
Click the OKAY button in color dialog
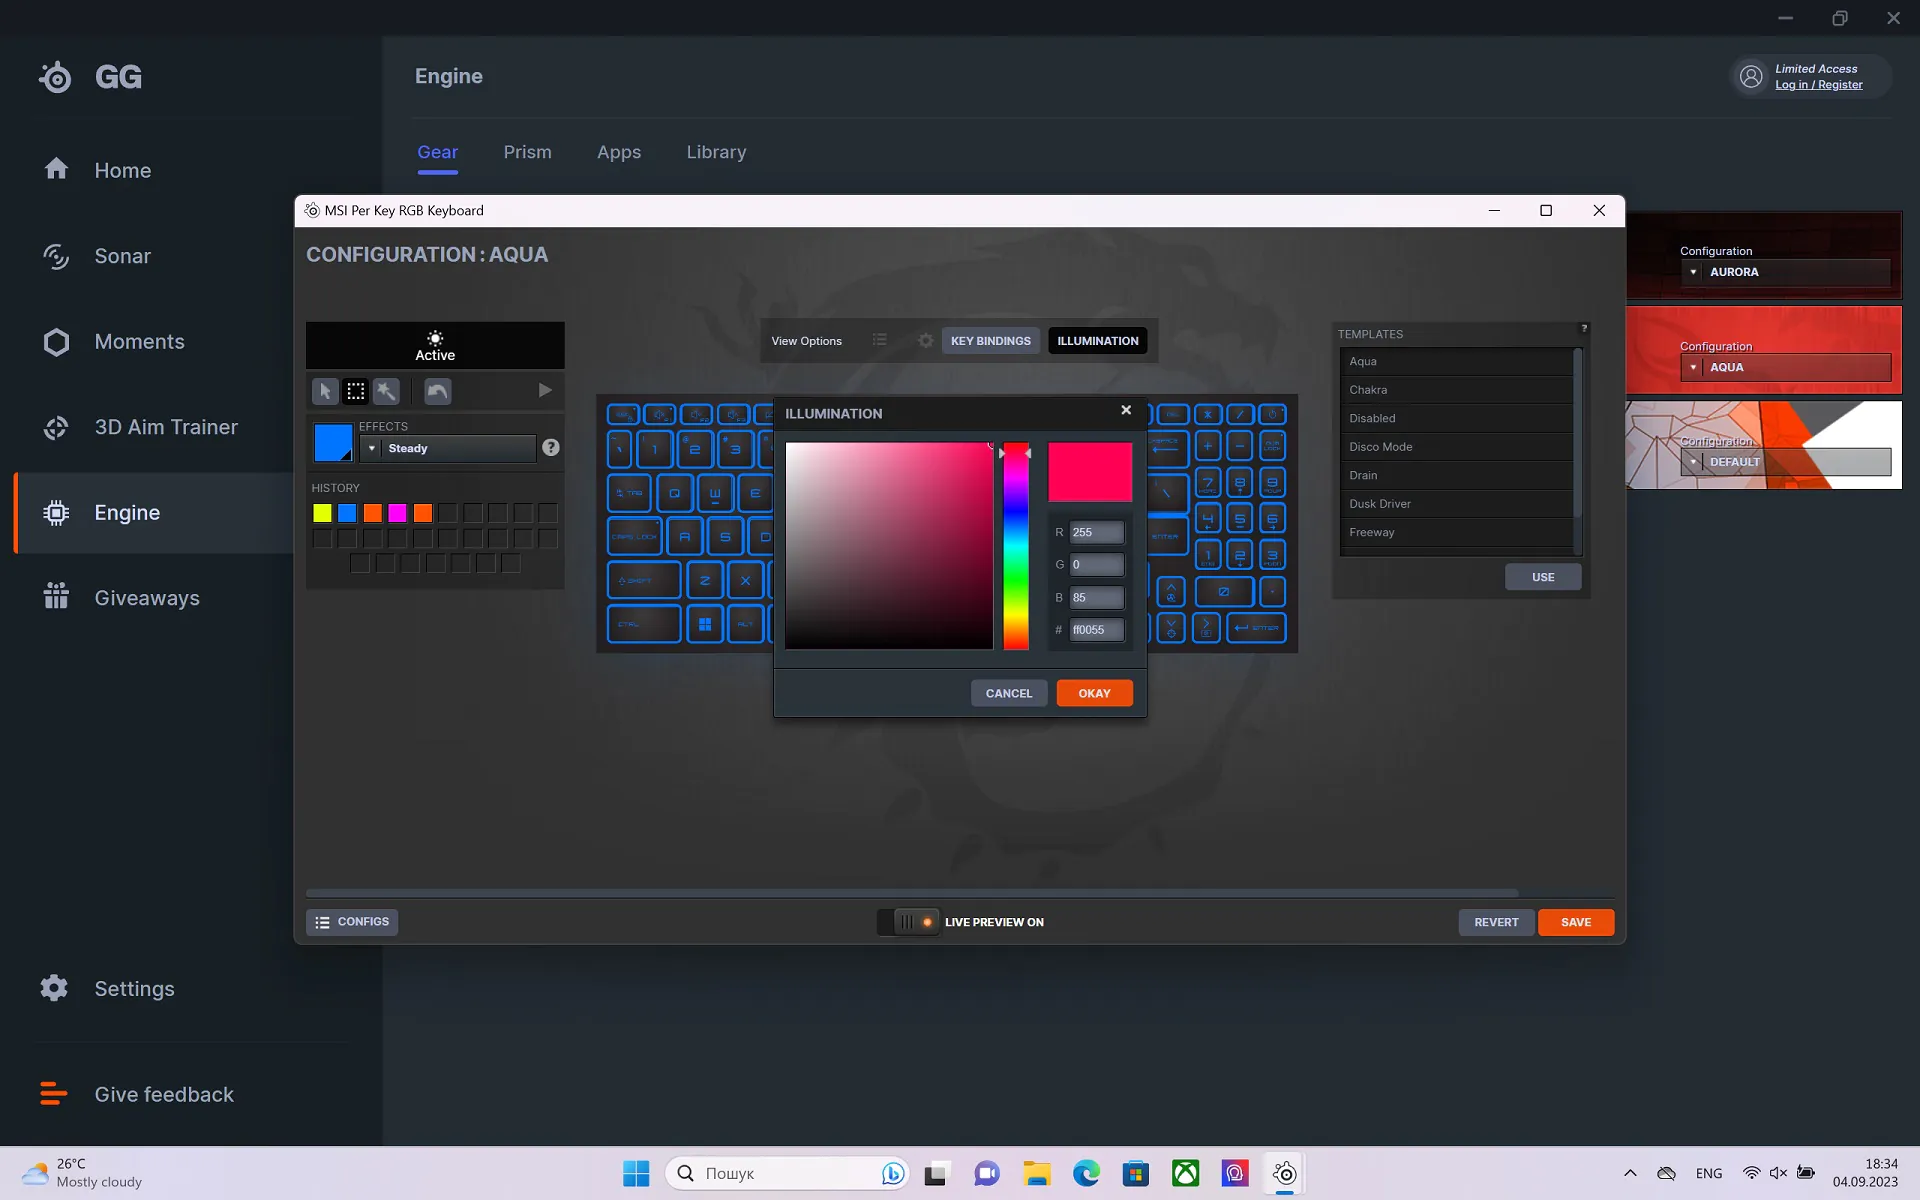[1094, 693]
